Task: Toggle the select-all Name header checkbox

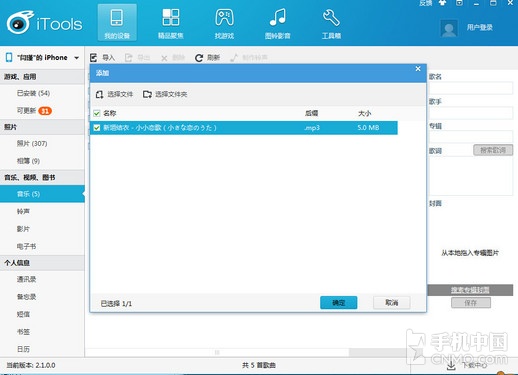Action: pyautogui.click(x=97, y=113)
